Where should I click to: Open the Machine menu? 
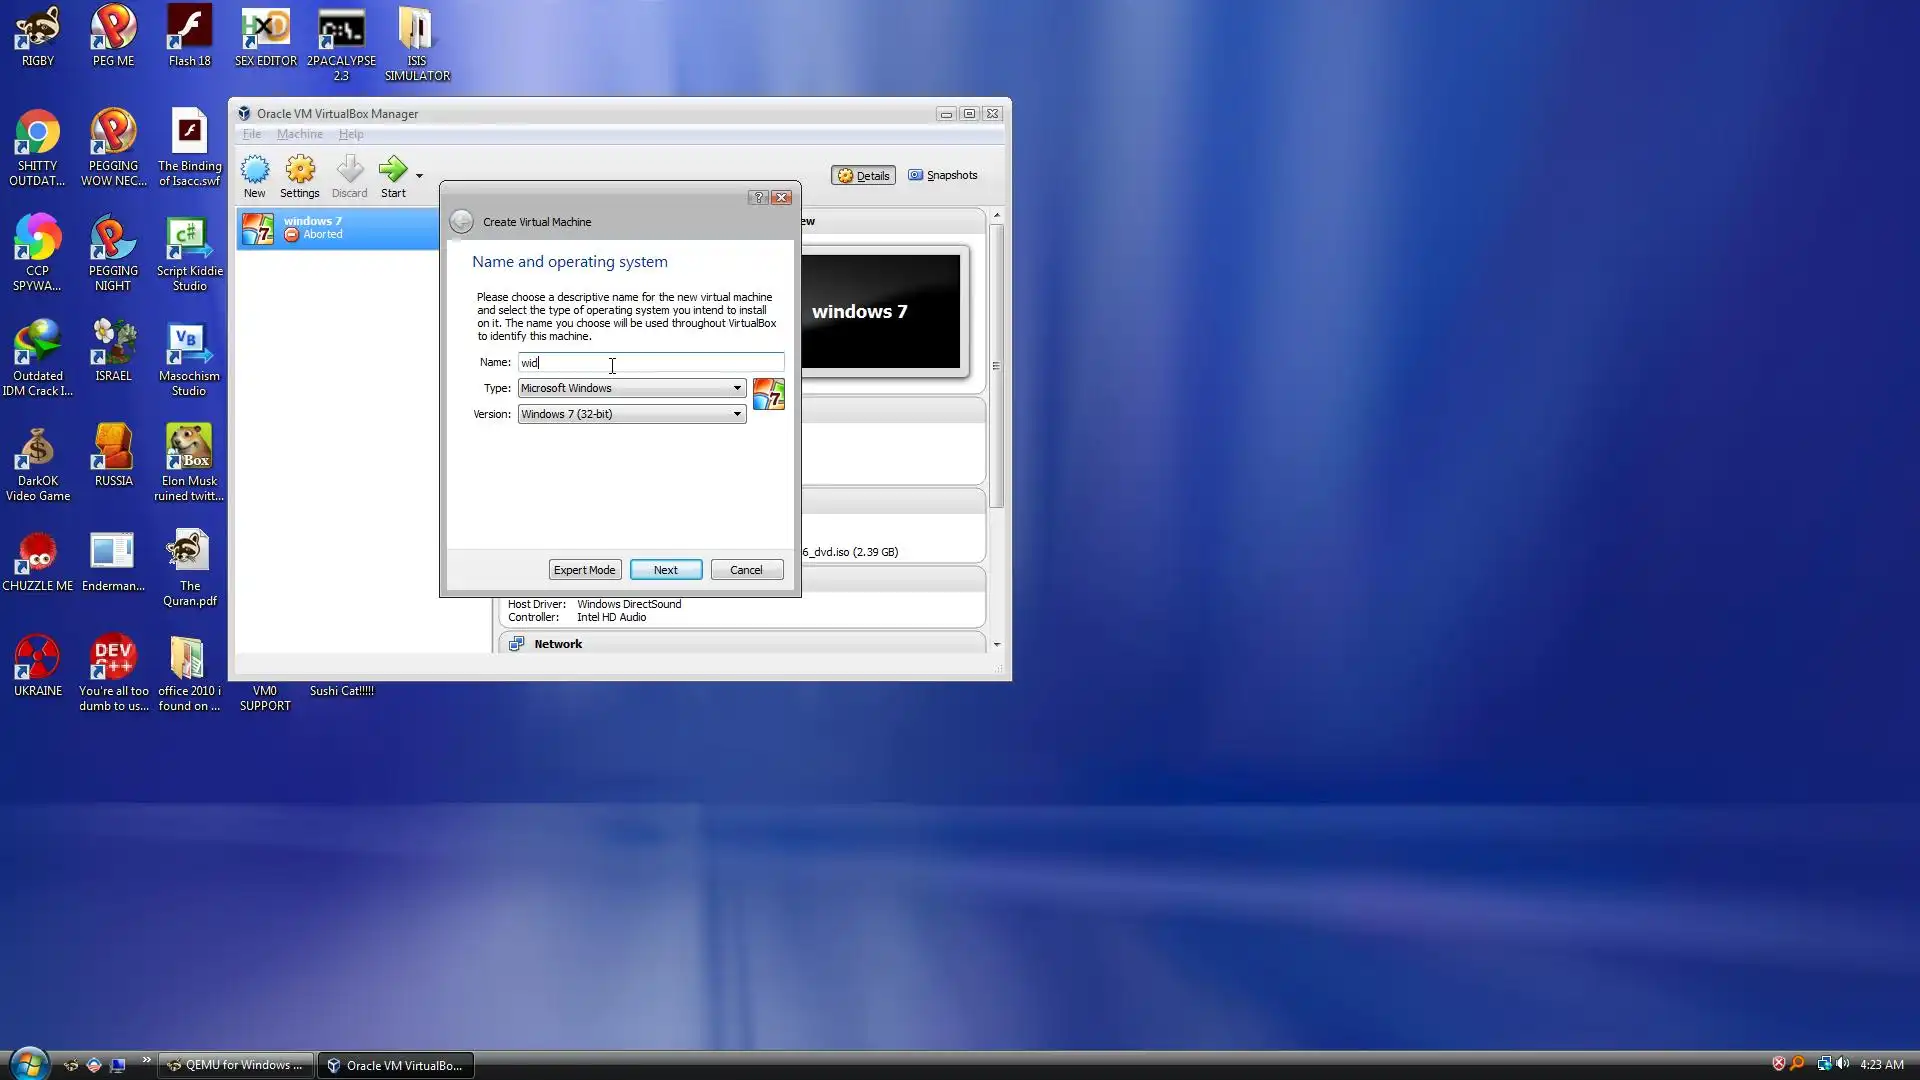299,134
